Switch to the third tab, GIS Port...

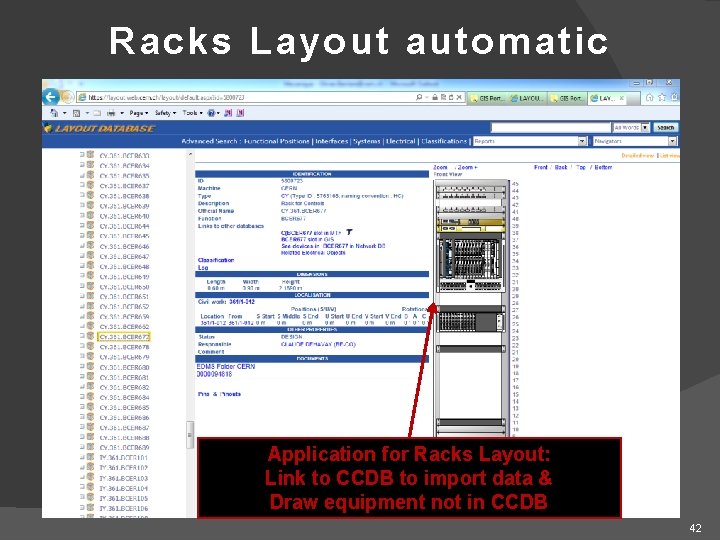pyautogui.click(x=568, y=98)
